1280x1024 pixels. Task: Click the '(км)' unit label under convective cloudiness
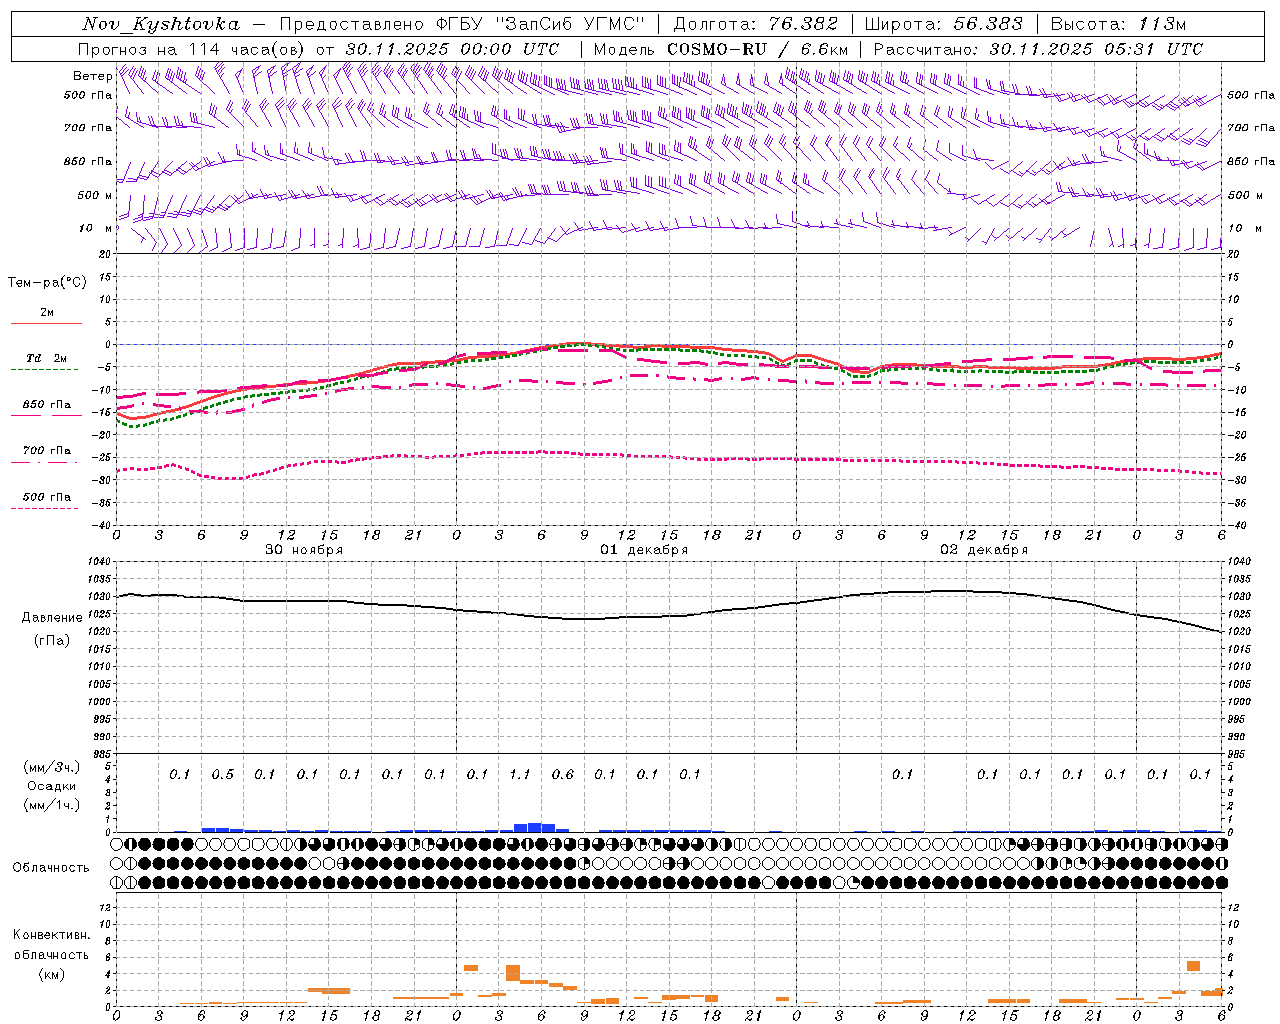pyautogui.click(x=52, y=974)
